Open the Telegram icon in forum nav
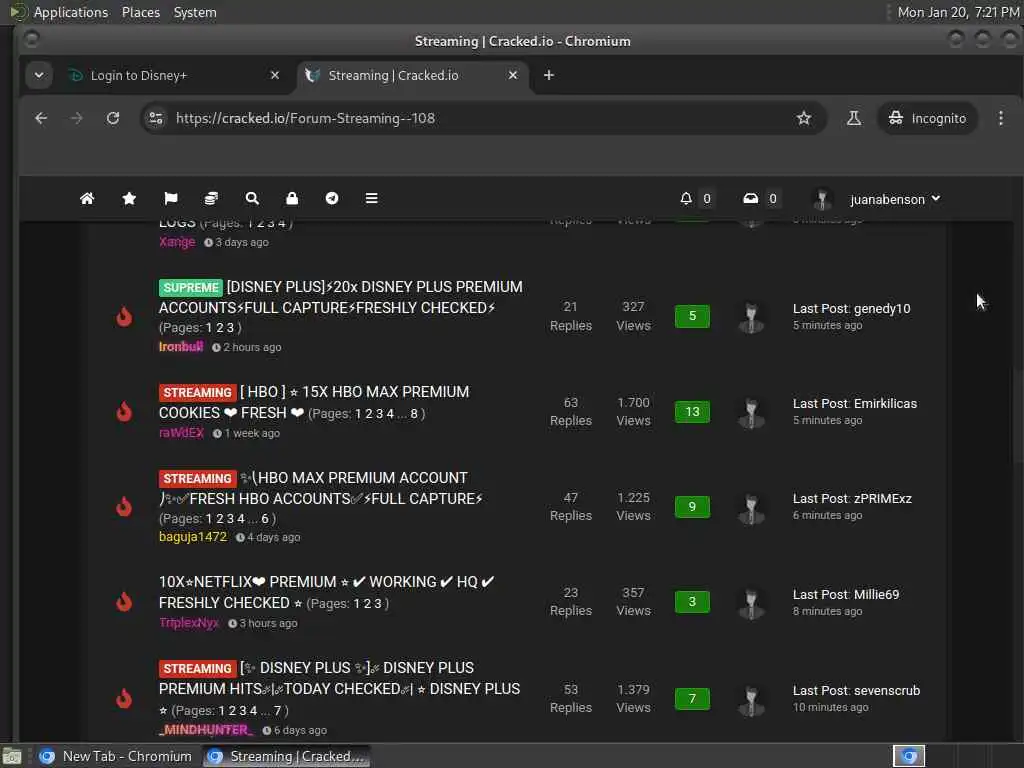 [x=332, y=199]
